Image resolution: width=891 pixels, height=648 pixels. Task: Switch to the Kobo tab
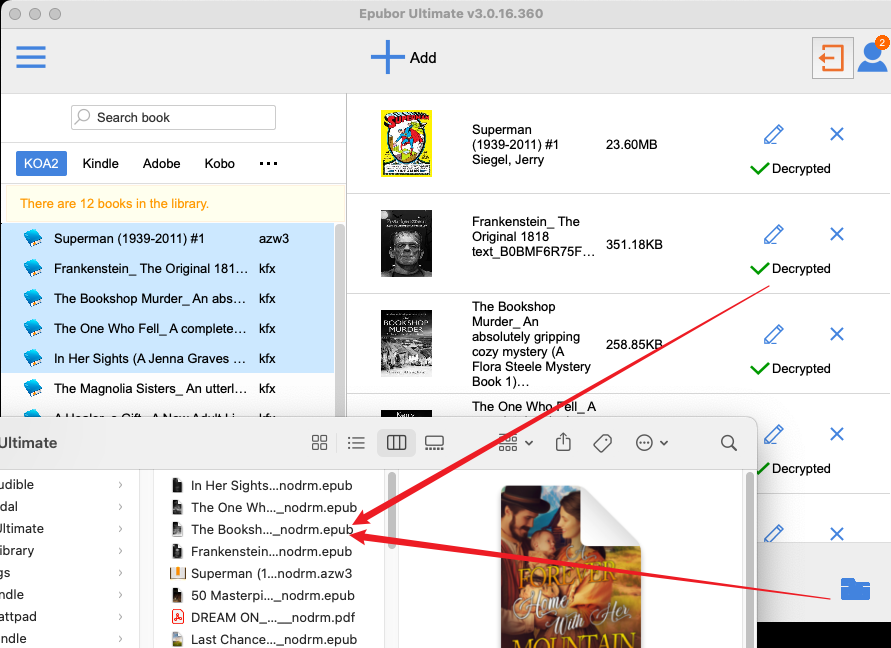pyautogui.click(x=219, y=163)
